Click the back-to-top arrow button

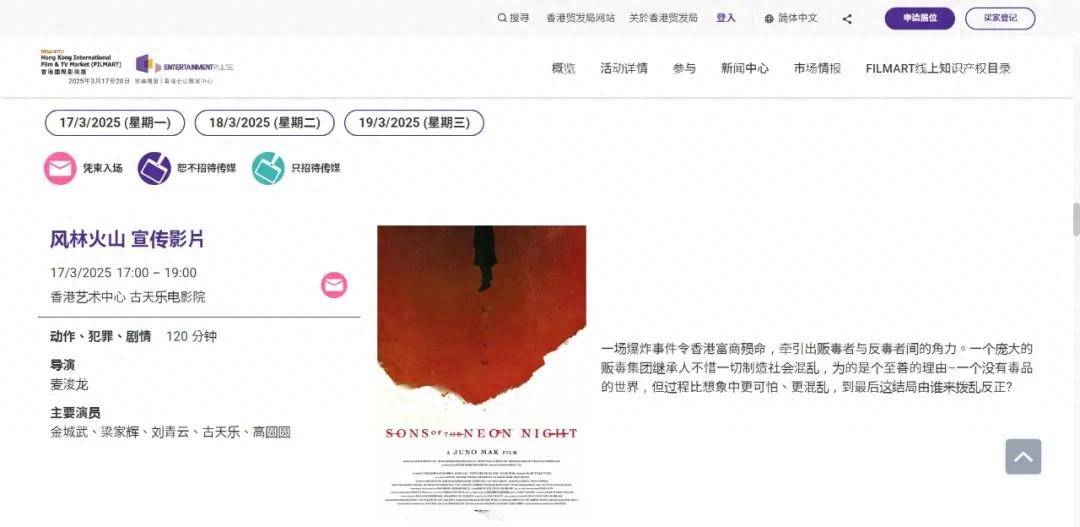click(1024, 457)
